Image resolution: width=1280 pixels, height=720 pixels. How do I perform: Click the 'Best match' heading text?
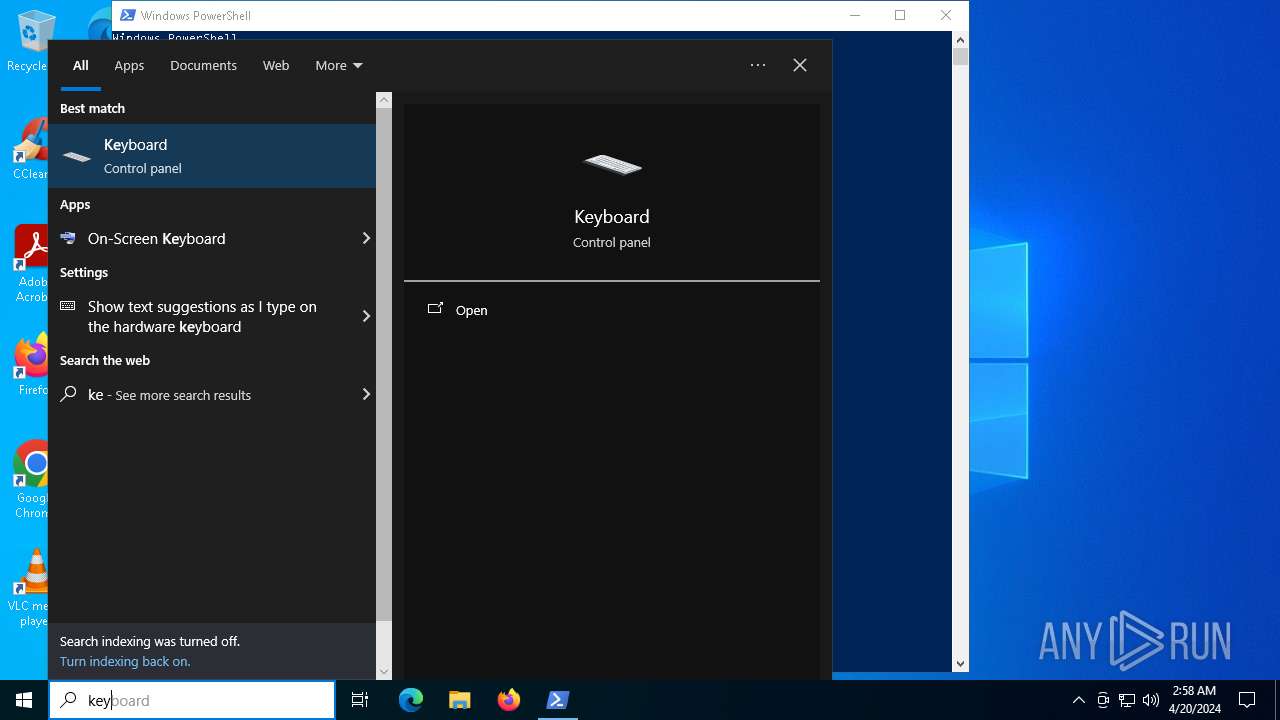pyautogui.click(x=92, y=108)
